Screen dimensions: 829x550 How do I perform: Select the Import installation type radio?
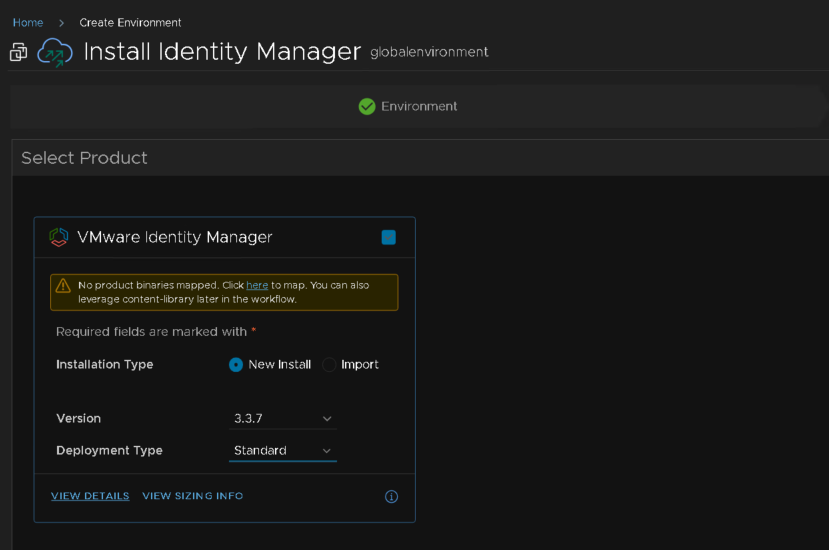pyautogui.click(x=329, y=365)
